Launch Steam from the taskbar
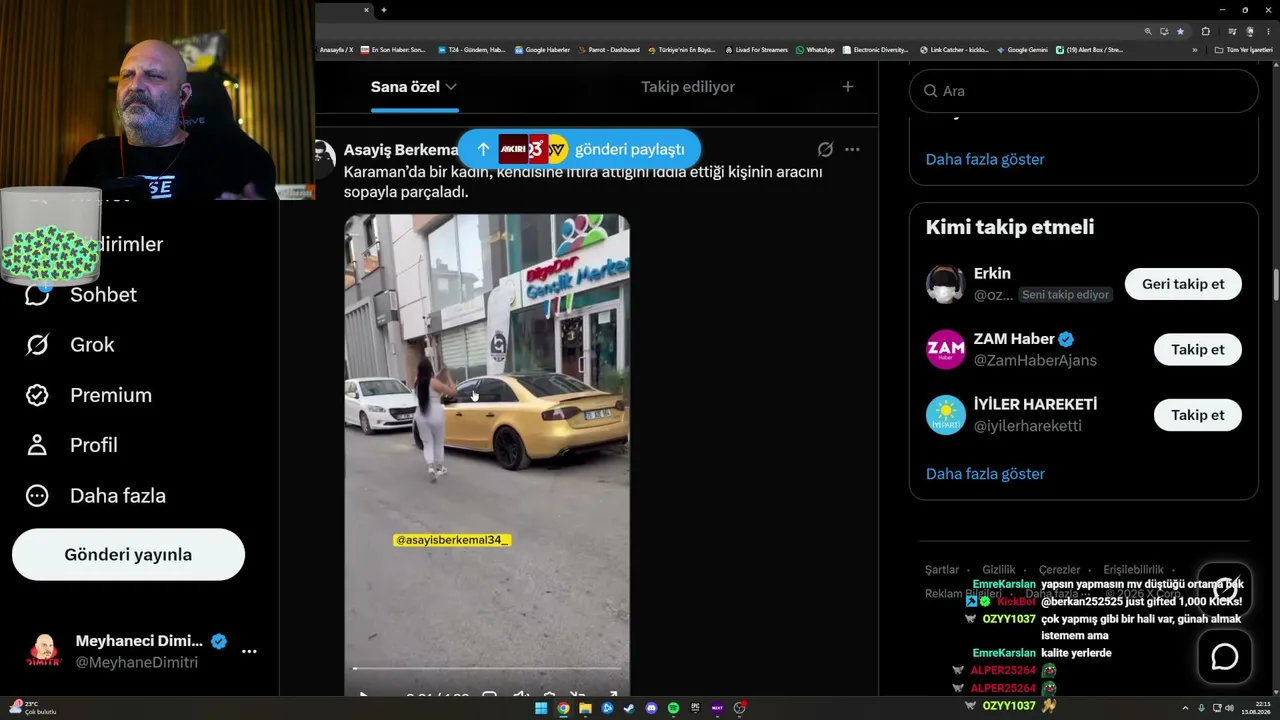The width and height of the screenshot is (1280, 720). coord(629,708)
